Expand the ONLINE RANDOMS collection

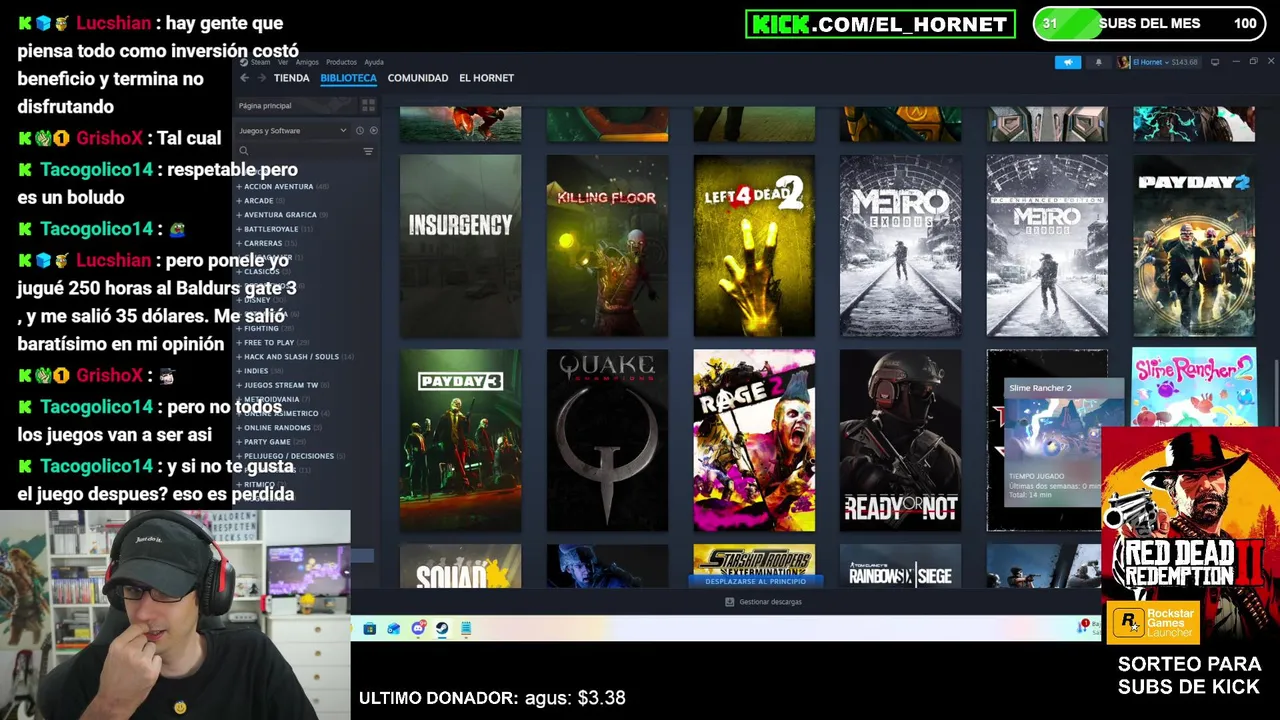coord(280,427)
